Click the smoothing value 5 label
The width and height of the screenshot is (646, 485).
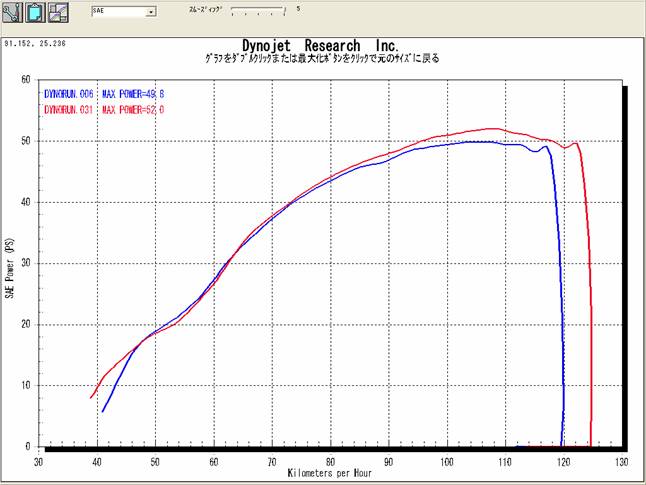coord(297,9)
